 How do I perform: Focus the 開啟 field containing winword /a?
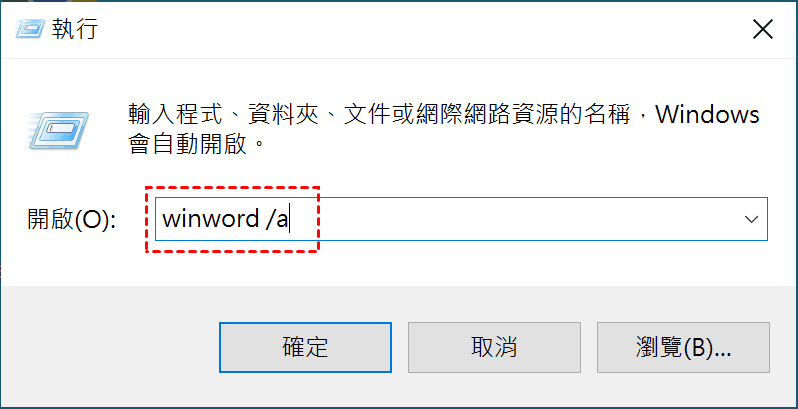click(461, 219)
